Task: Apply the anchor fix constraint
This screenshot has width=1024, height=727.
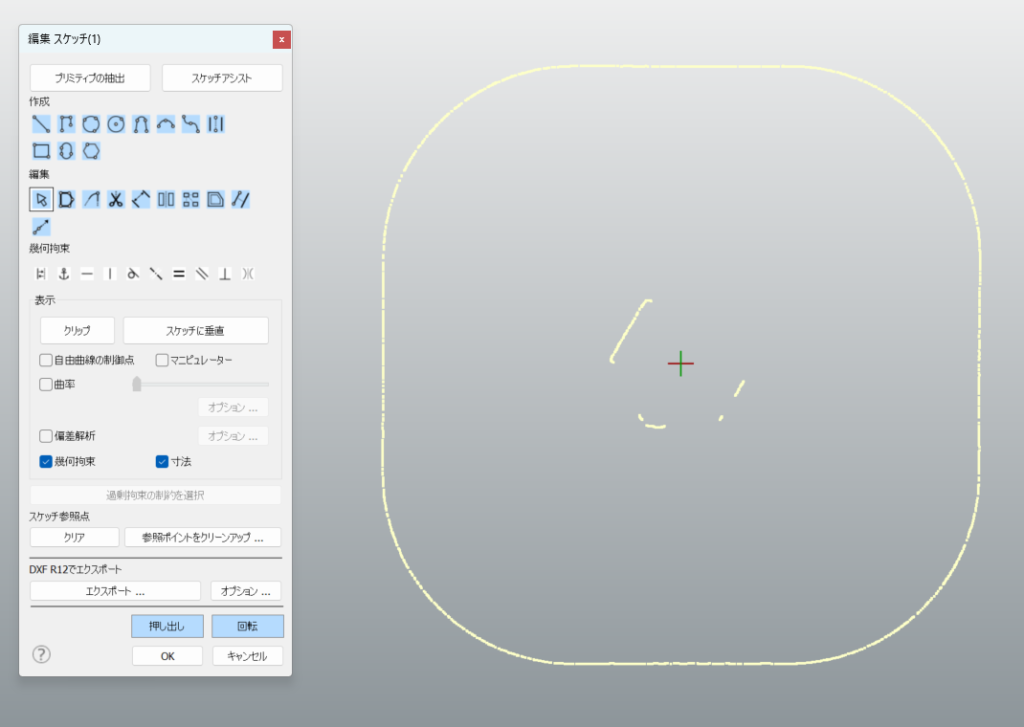Action: pyautogui.click(x=64, y=273)
